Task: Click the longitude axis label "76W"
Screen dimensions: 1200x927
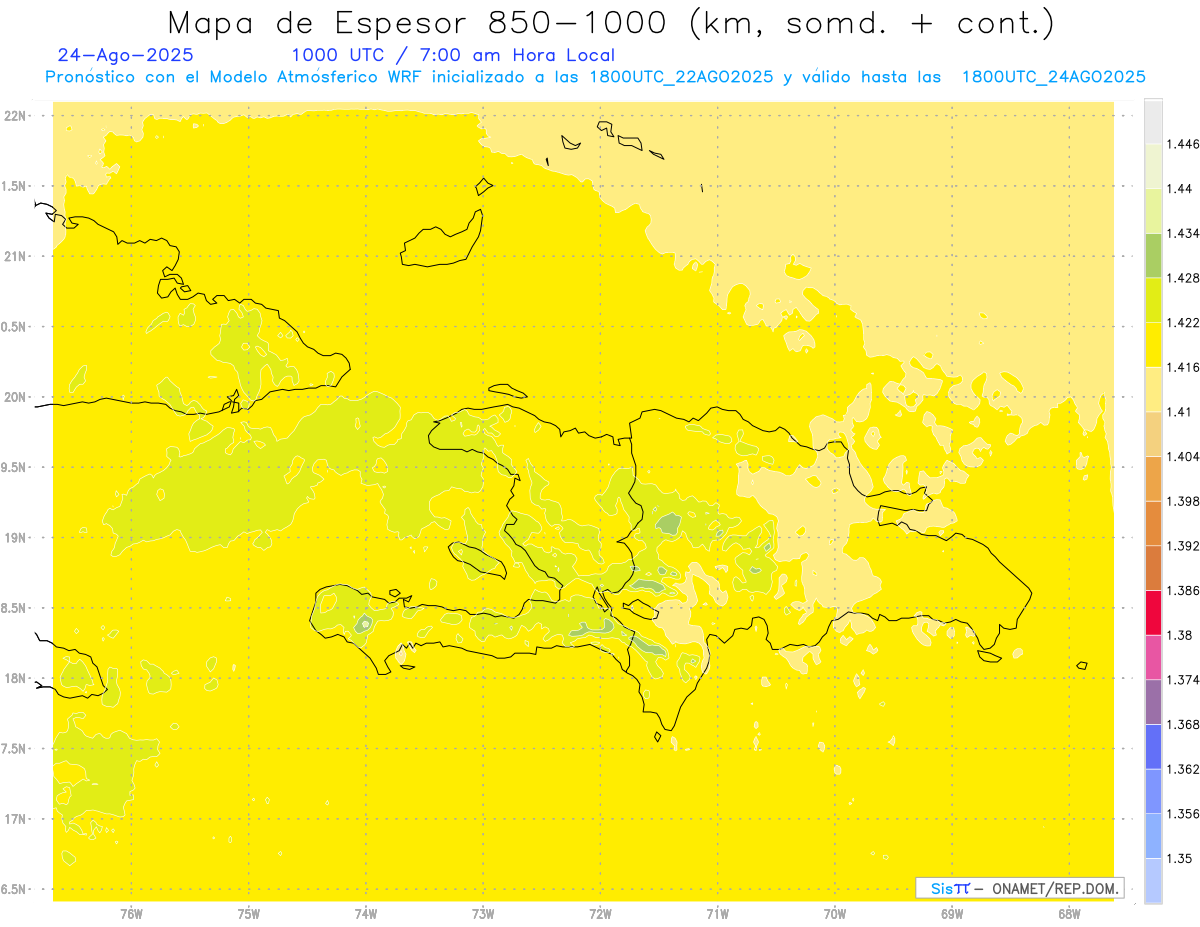Action: [x=131, y=914]
